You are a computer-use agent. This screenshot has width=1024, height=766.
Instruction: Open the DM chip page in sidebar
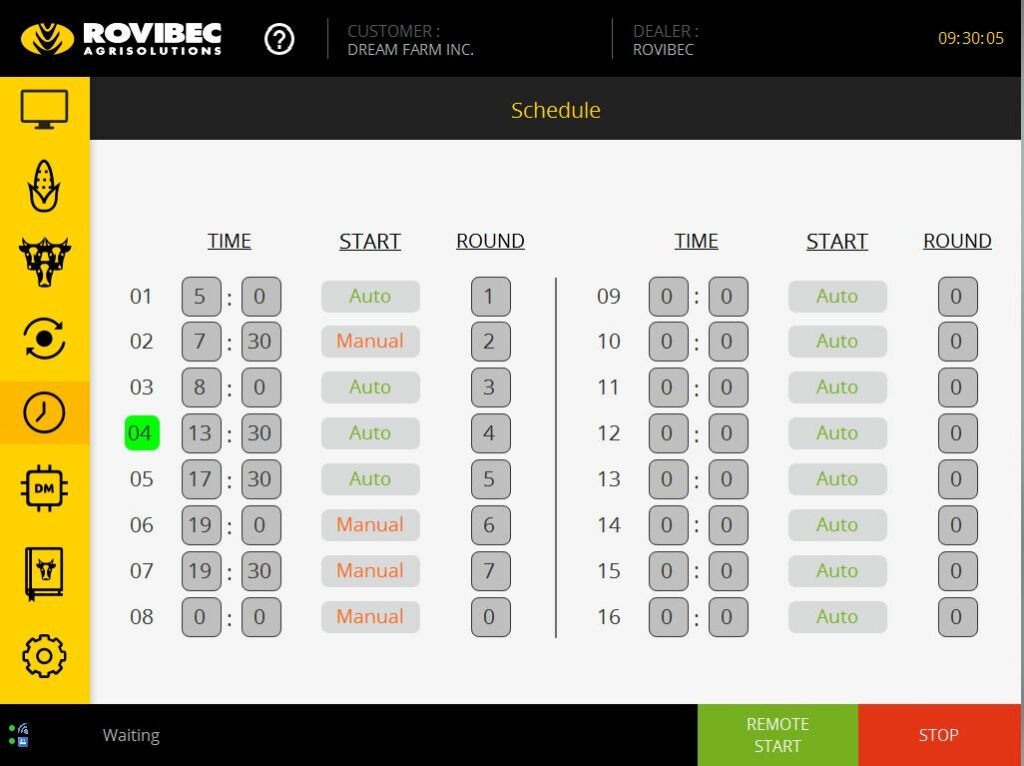[x=44, y=488]
